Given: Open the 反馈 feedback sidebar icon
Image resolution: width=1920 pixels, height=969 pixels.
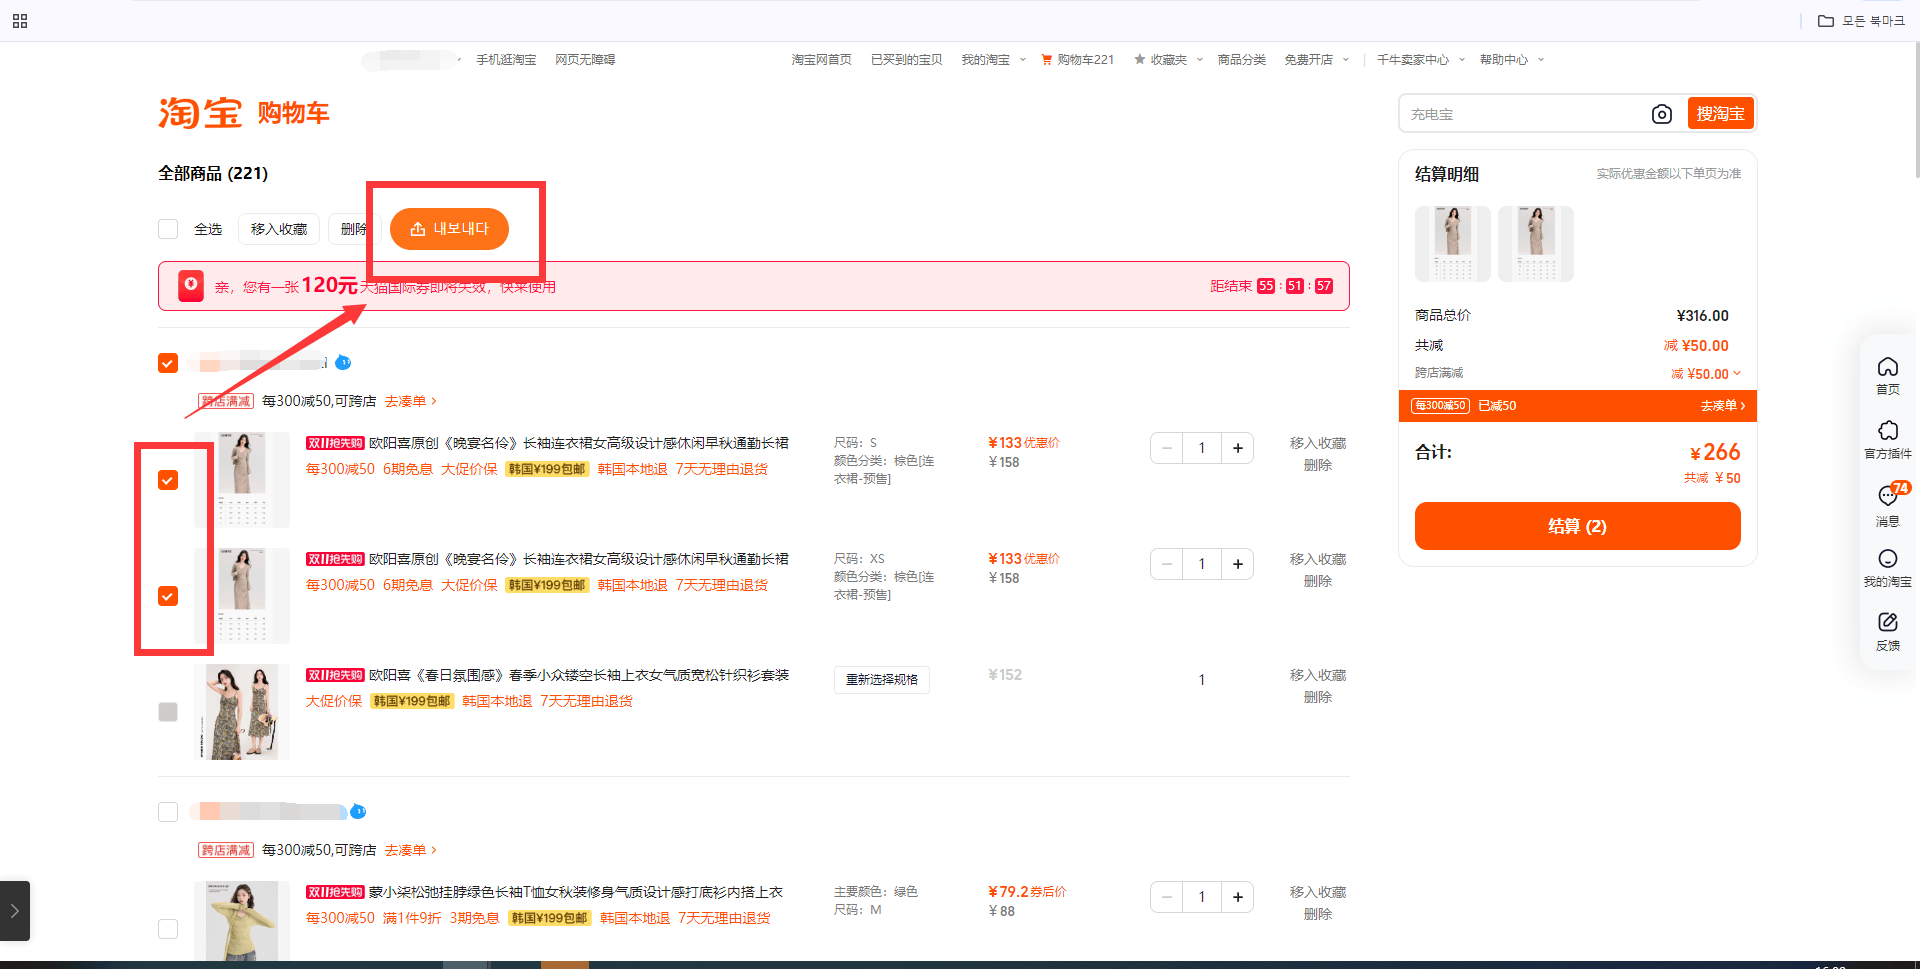Looking at the screenshot, I should pyautogui.click(x=1887, y=631).
